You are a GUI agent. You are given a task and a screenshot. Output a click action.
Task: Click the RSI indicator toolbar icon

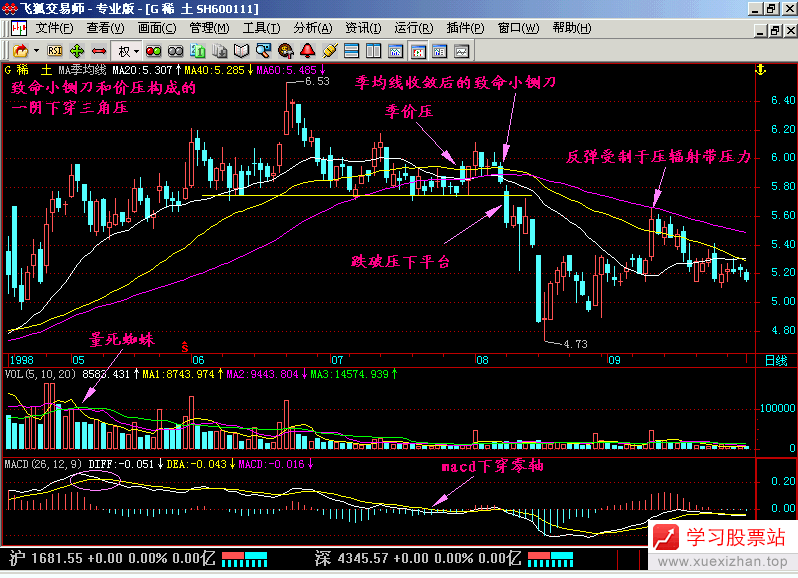(x=54, y=51)
